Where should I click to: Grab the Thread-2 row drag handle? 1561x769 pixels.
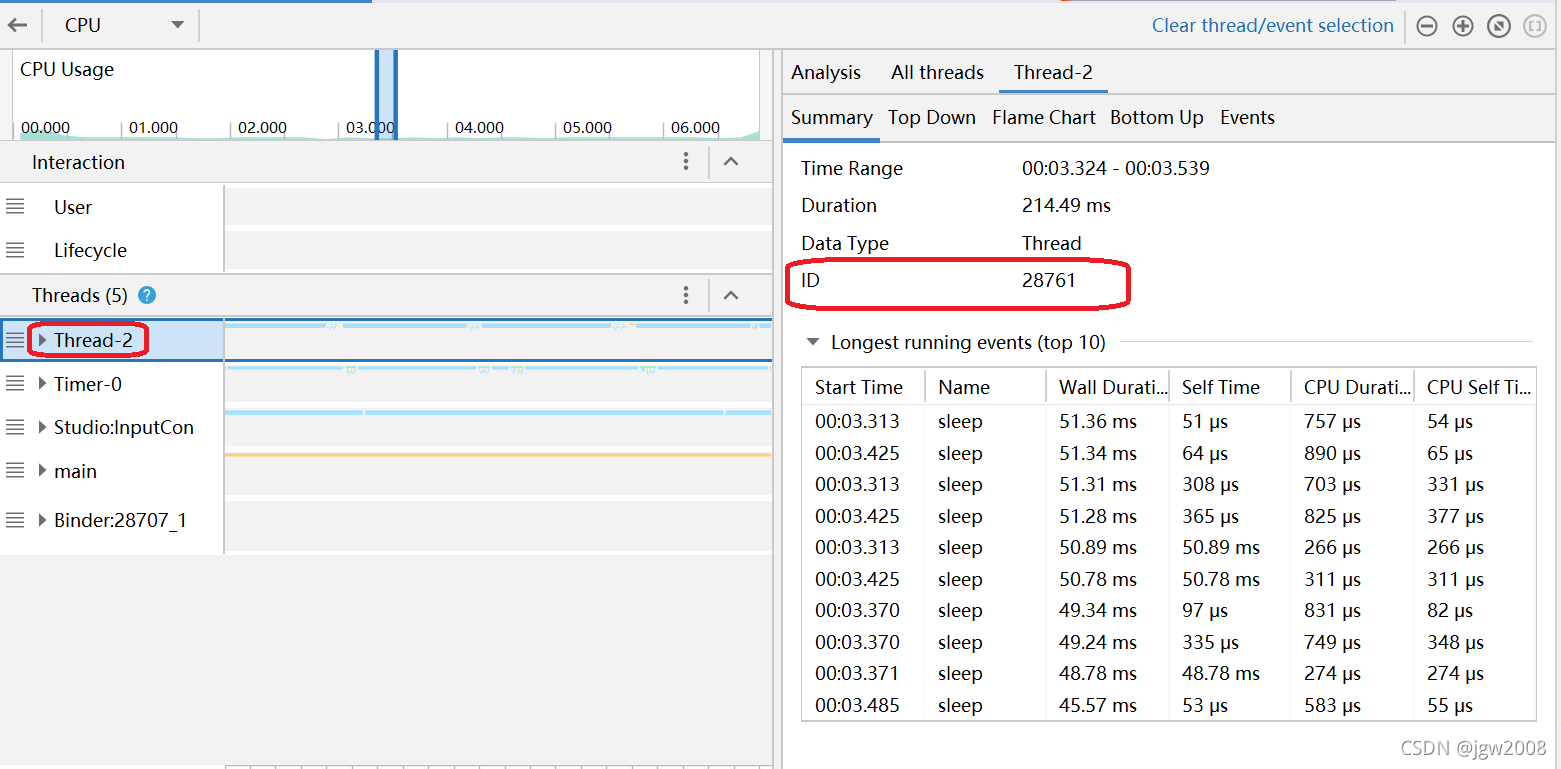click(15, 340)
